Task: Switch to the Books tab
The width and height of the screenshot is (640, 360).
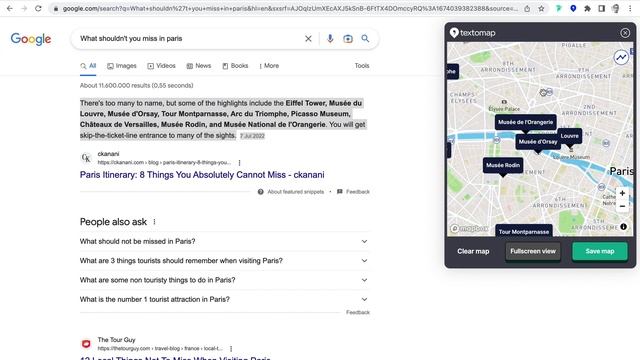Action: 235,66
